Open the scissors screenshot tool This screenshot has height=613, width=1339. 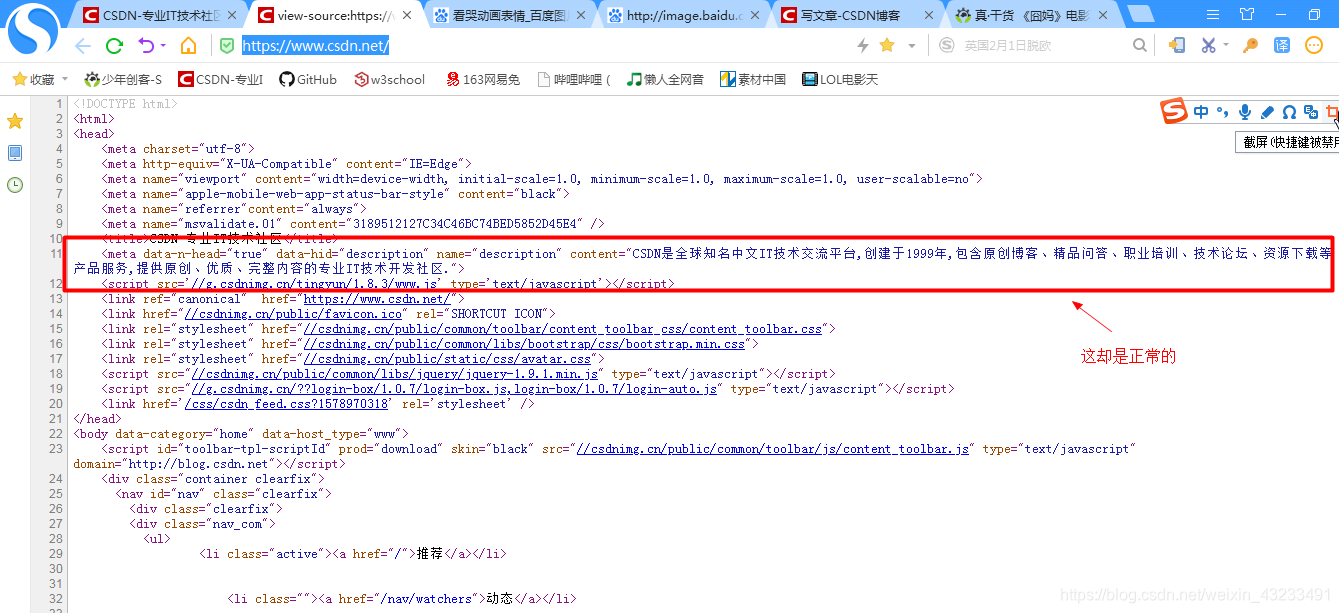pyautogui.click(x=1209, y=46)
